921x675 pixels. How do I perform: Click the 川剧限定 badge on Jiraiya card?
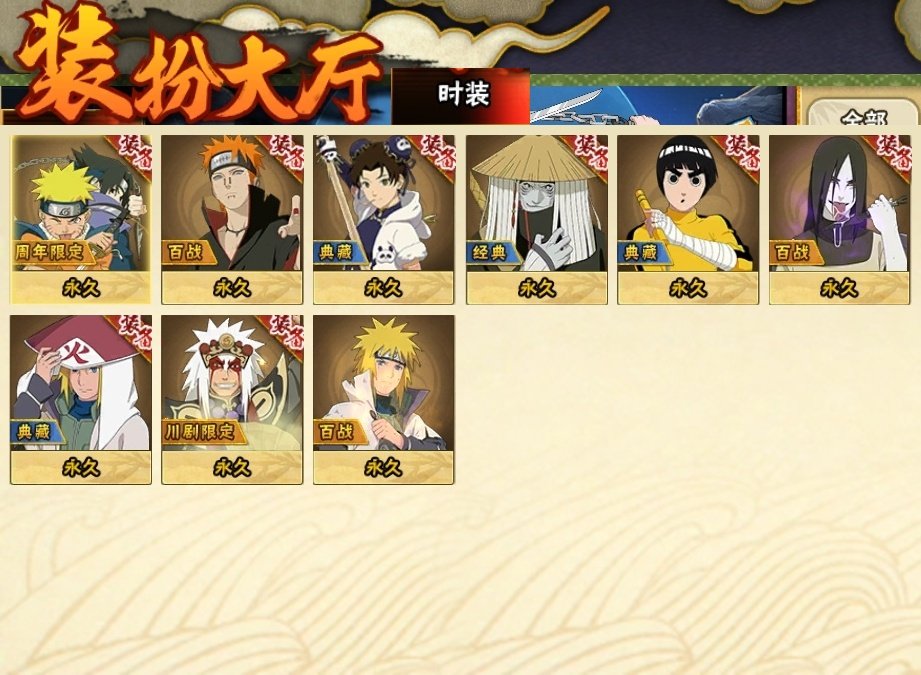pyautogui.click(x=200, y=432)
